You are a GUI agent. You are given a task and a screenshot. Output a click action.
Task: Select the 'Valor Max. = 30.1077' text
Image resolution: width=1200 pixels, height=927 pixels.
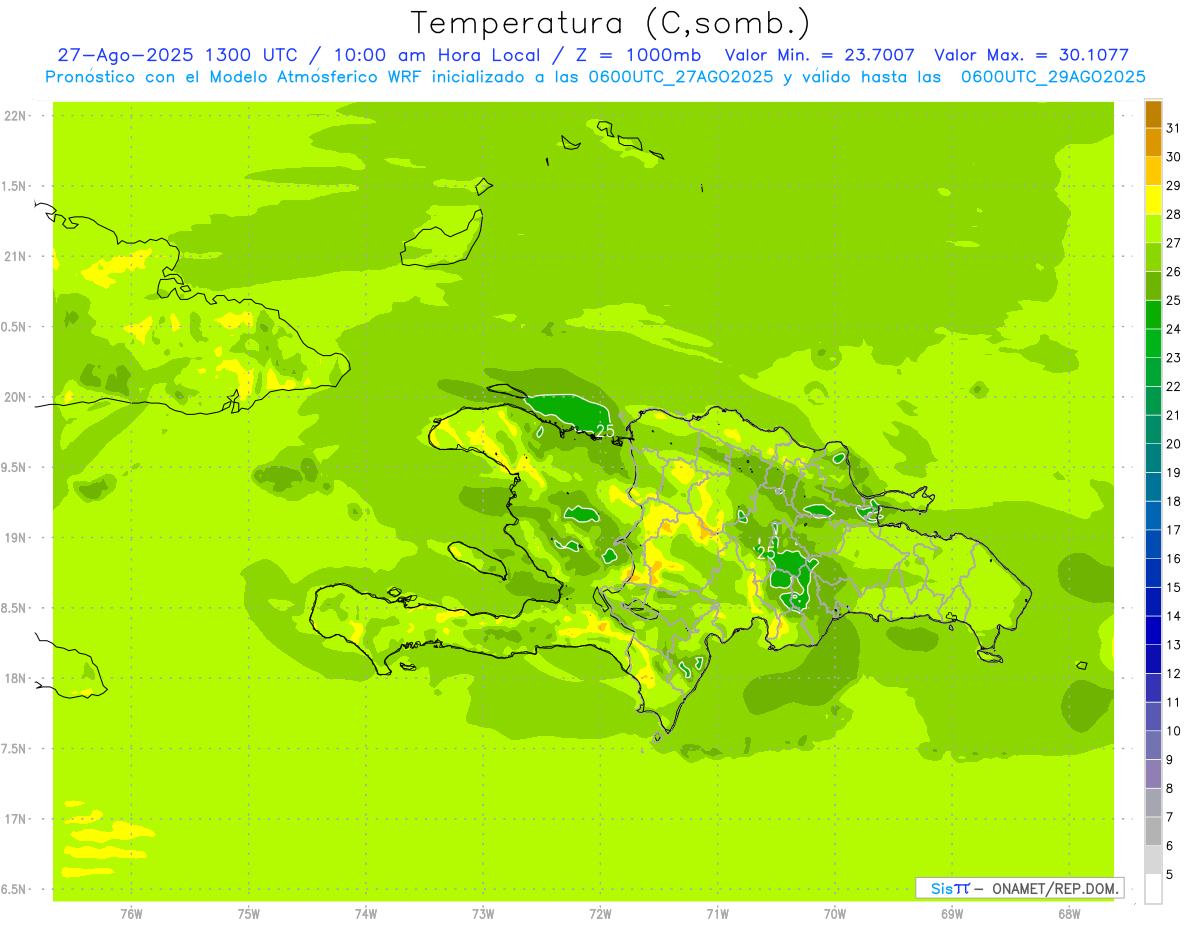[1032, 55]
